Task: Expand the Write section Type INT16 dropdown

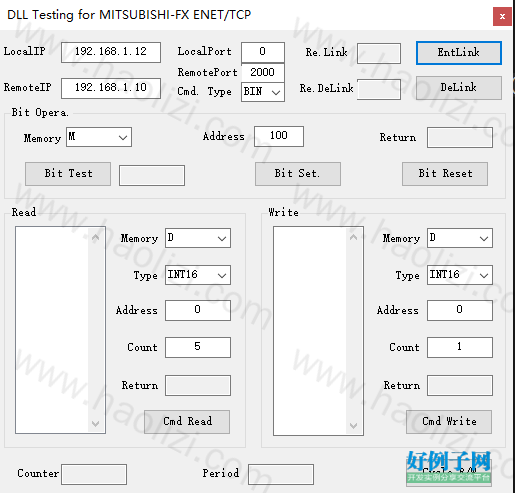Action: (460, 275)
